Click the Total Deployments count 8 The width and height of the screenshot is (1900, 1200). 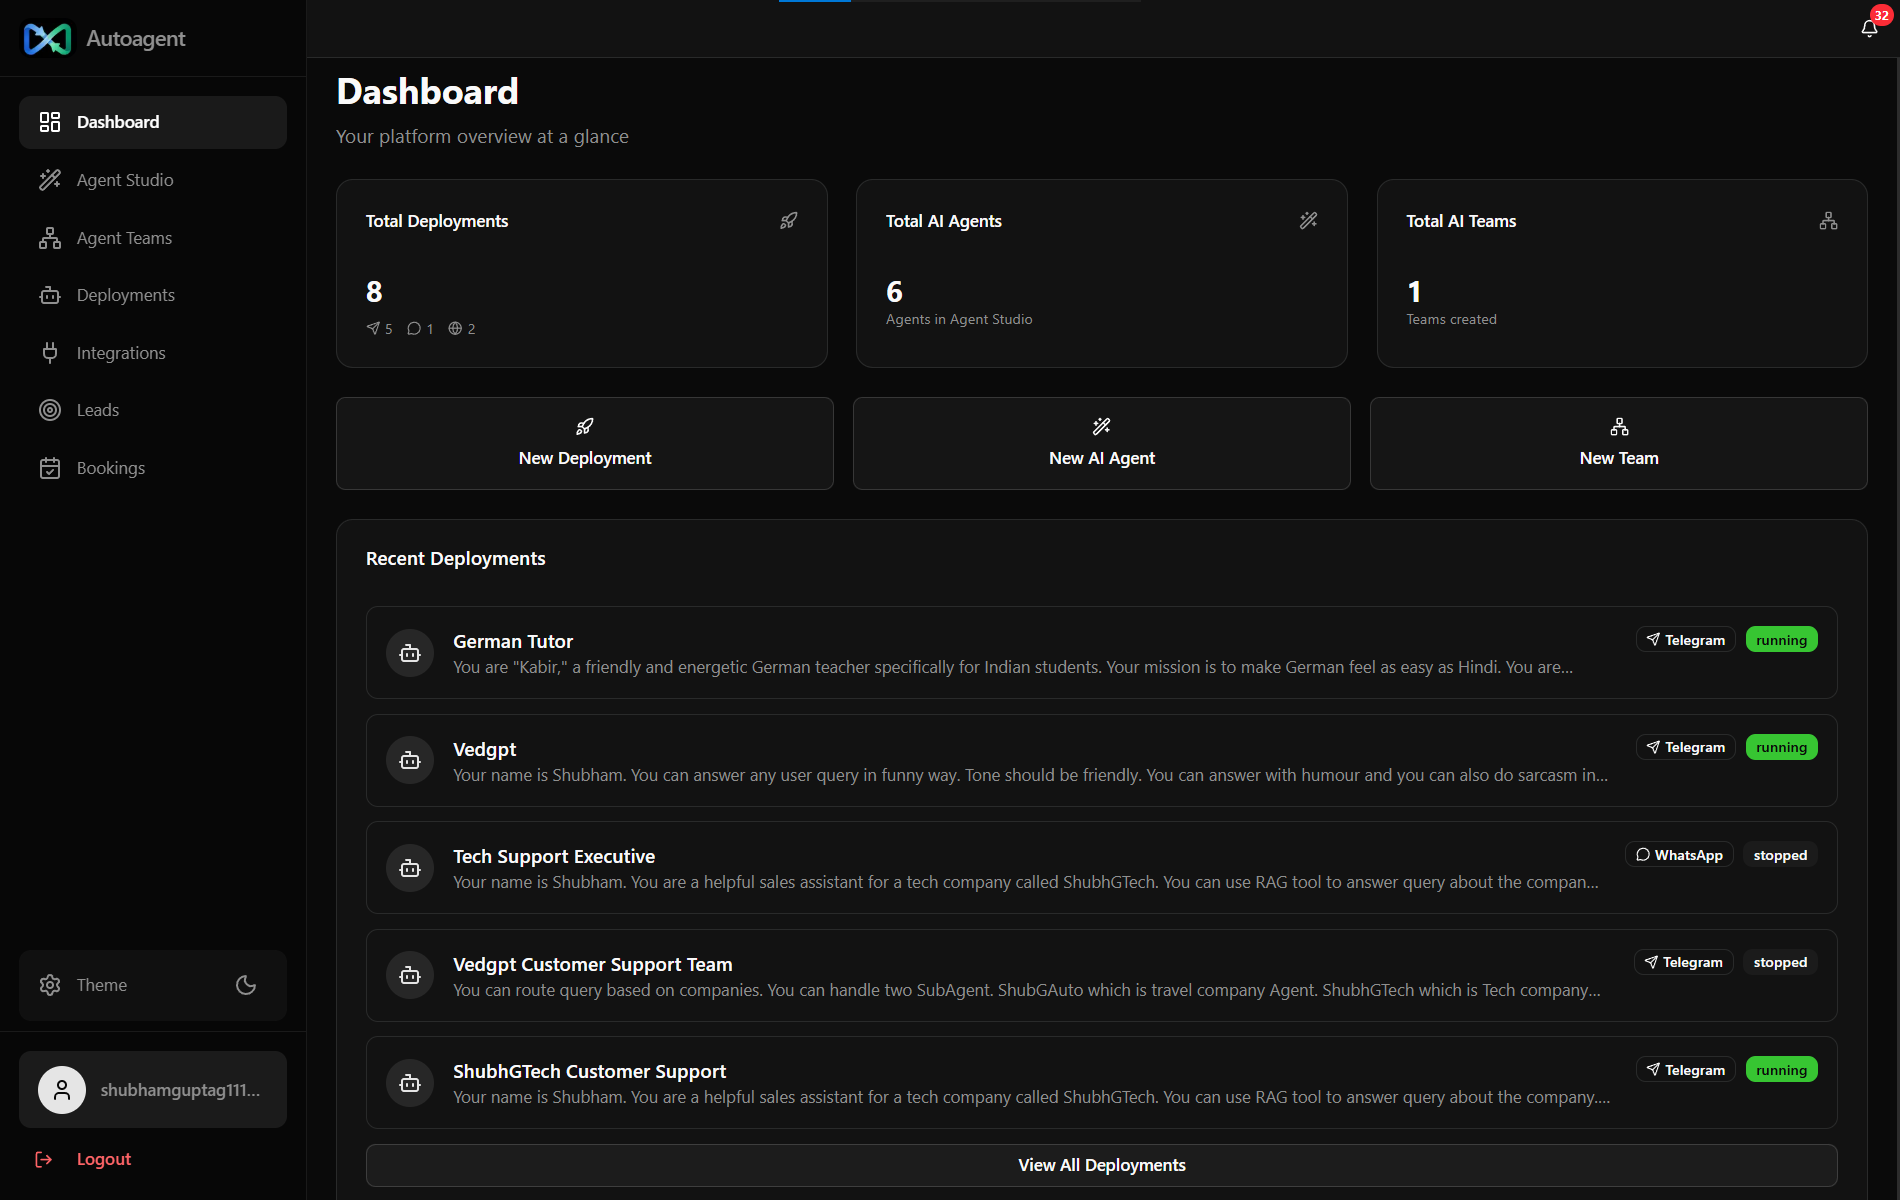[374, 292]
